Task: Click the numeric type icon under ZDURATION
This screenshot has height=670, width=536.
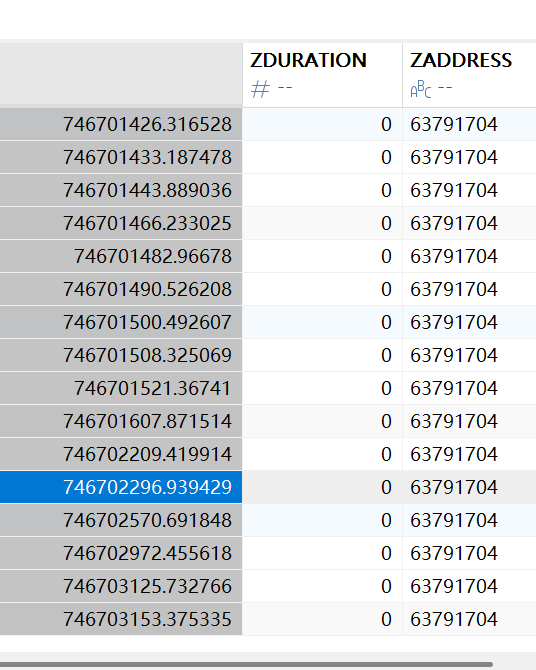Action: point(260,89)
